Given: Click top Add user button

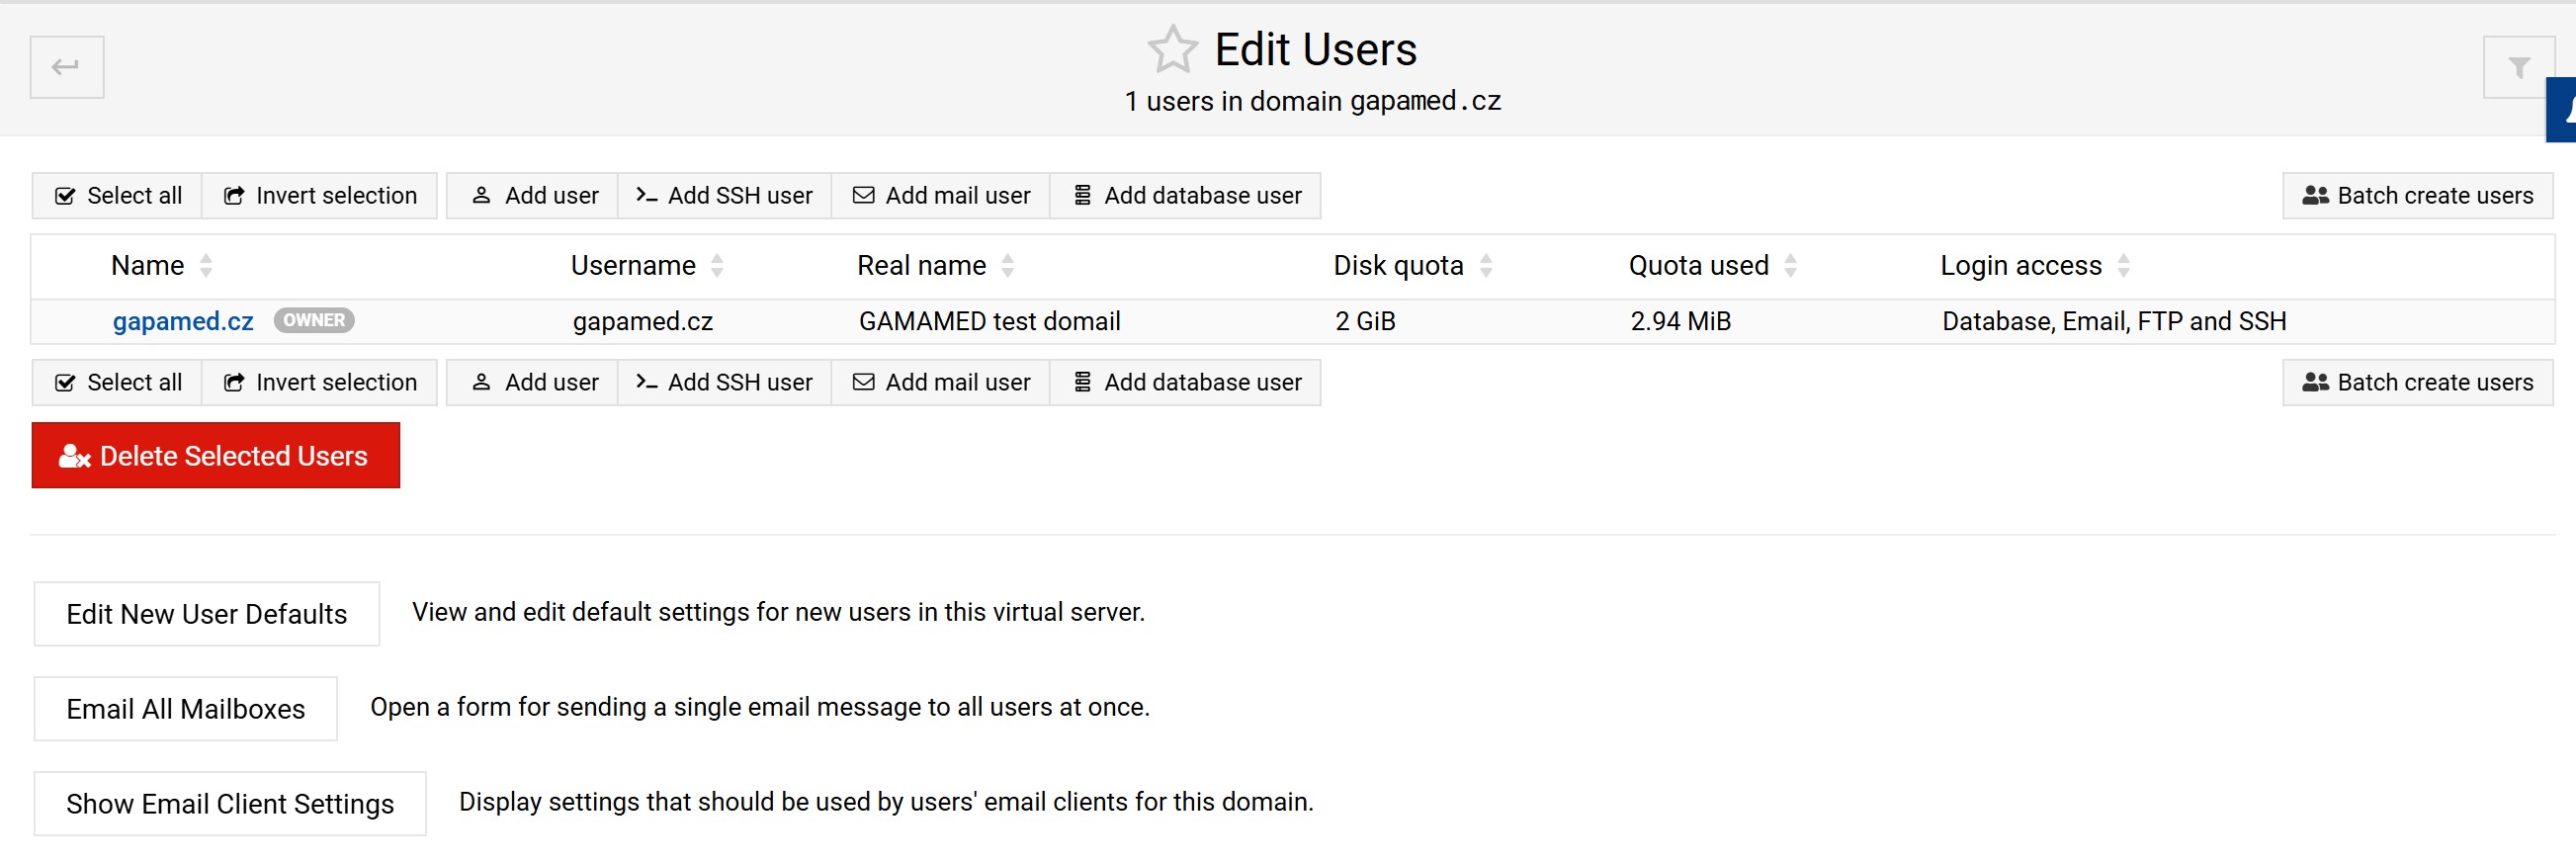Looking at the screenshot, I should [533, 196].
